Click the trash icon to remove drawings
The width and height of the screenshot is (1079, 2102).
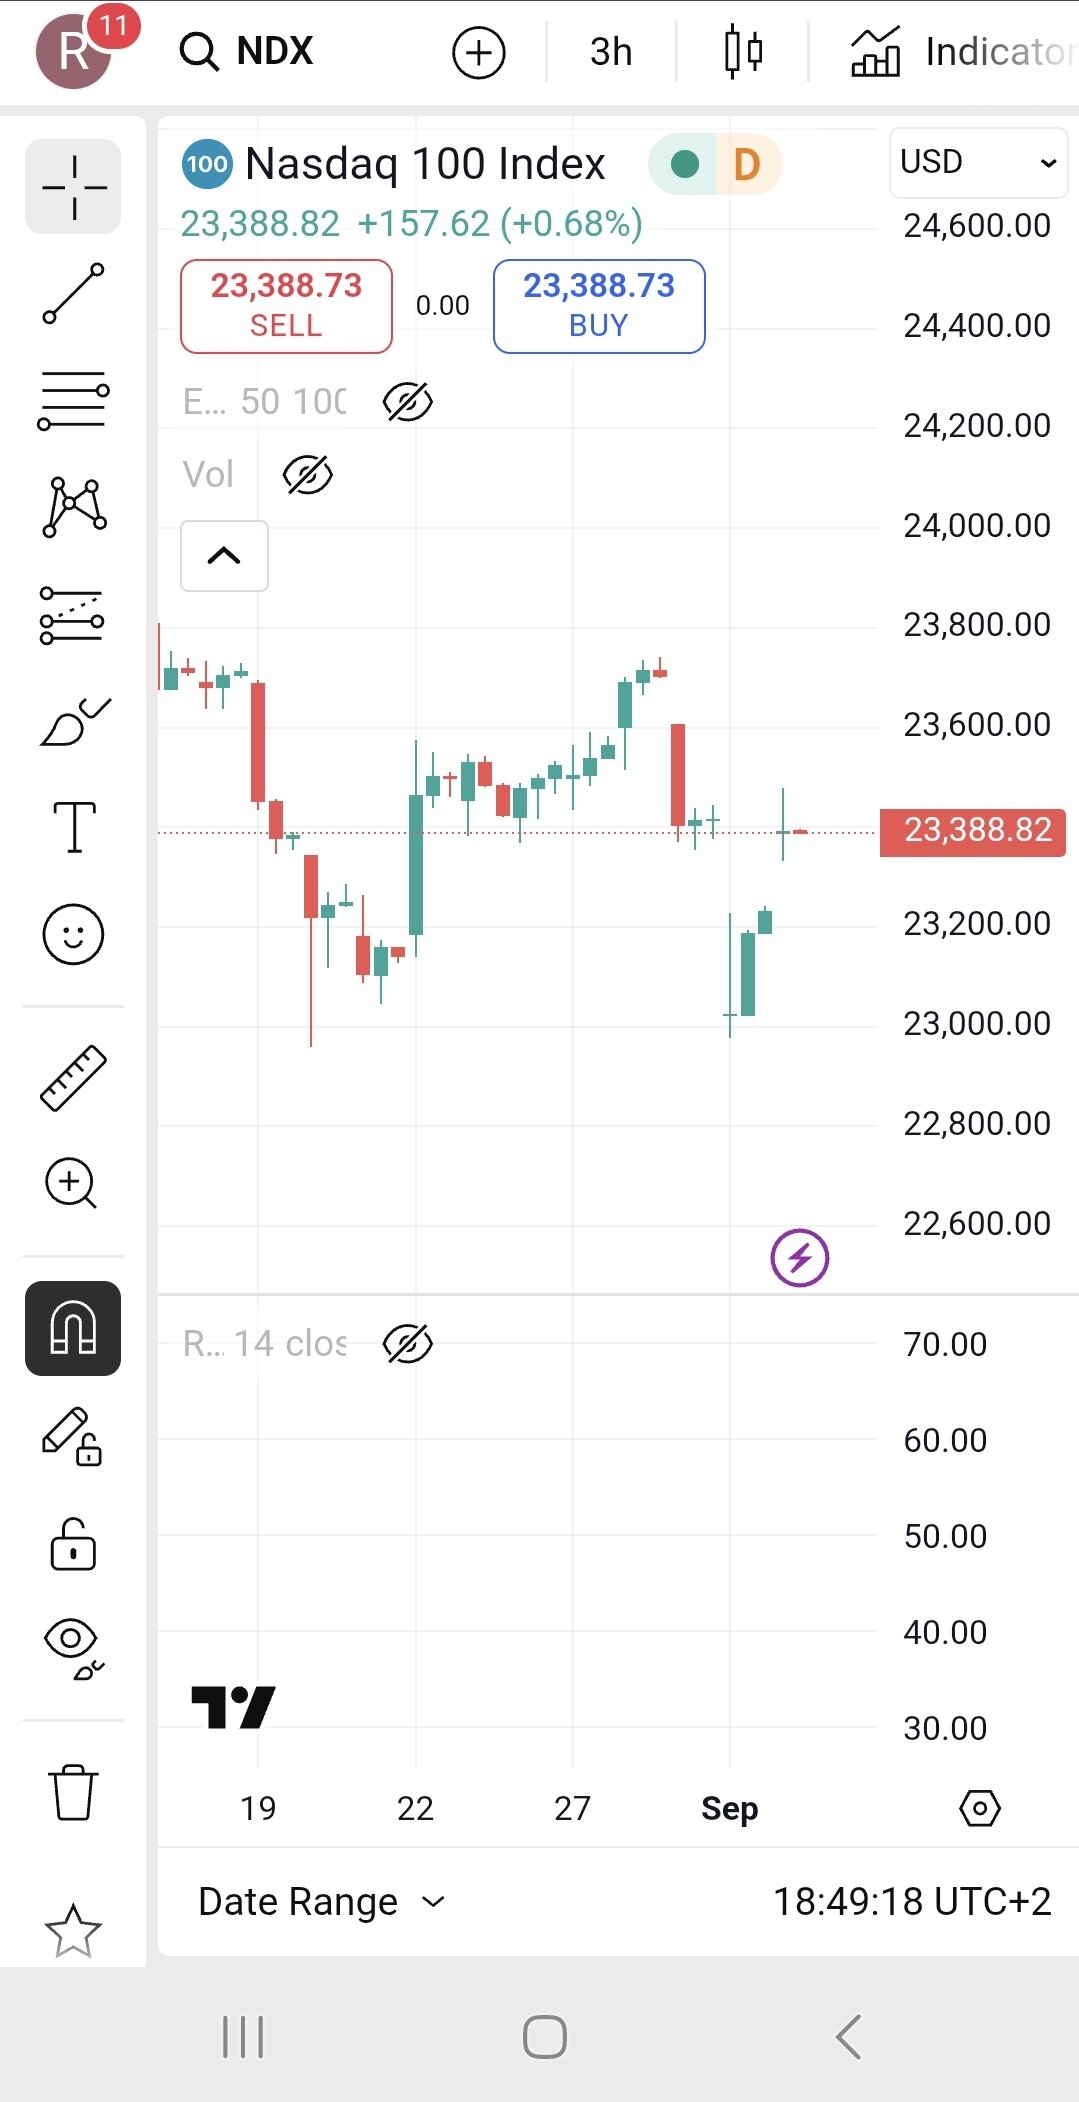pyautogui.click(x=73, y=1792)
